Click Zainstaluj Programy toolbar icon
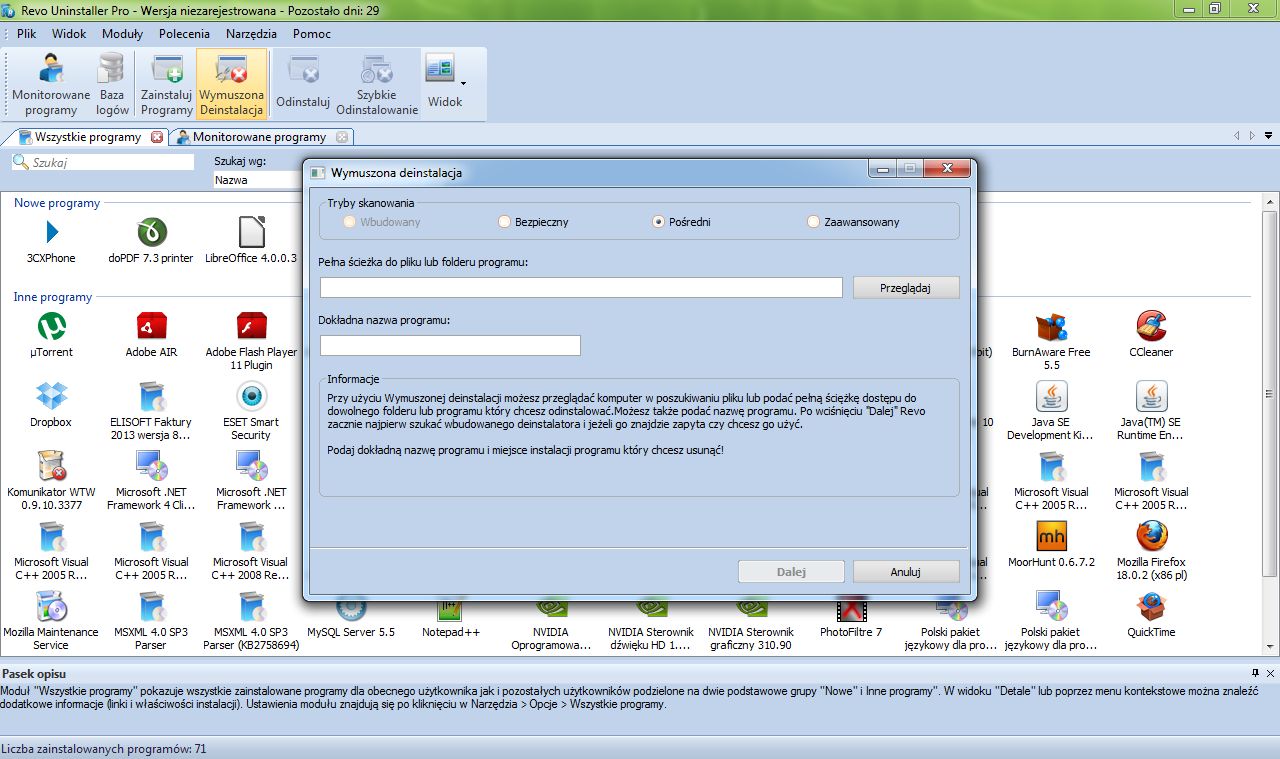This screenshot has height=759, width=1280. click(x=166, y=85)
